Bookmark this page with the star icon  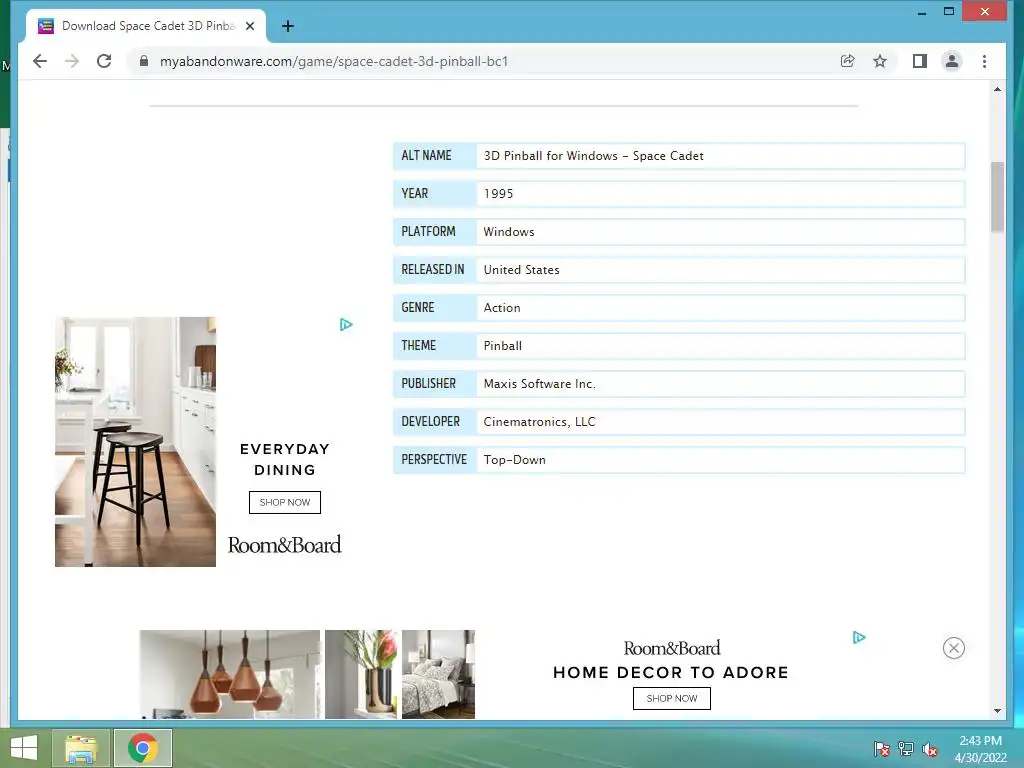pos(880,61)
